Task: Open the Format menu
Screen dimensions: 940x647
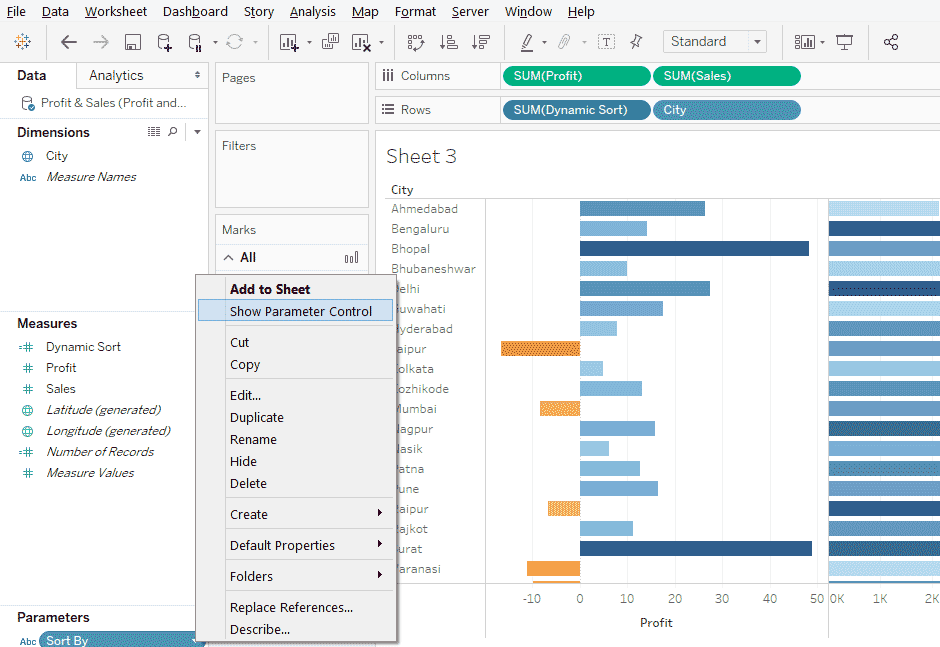Action: pyautogui.click(x=415, y=11)
